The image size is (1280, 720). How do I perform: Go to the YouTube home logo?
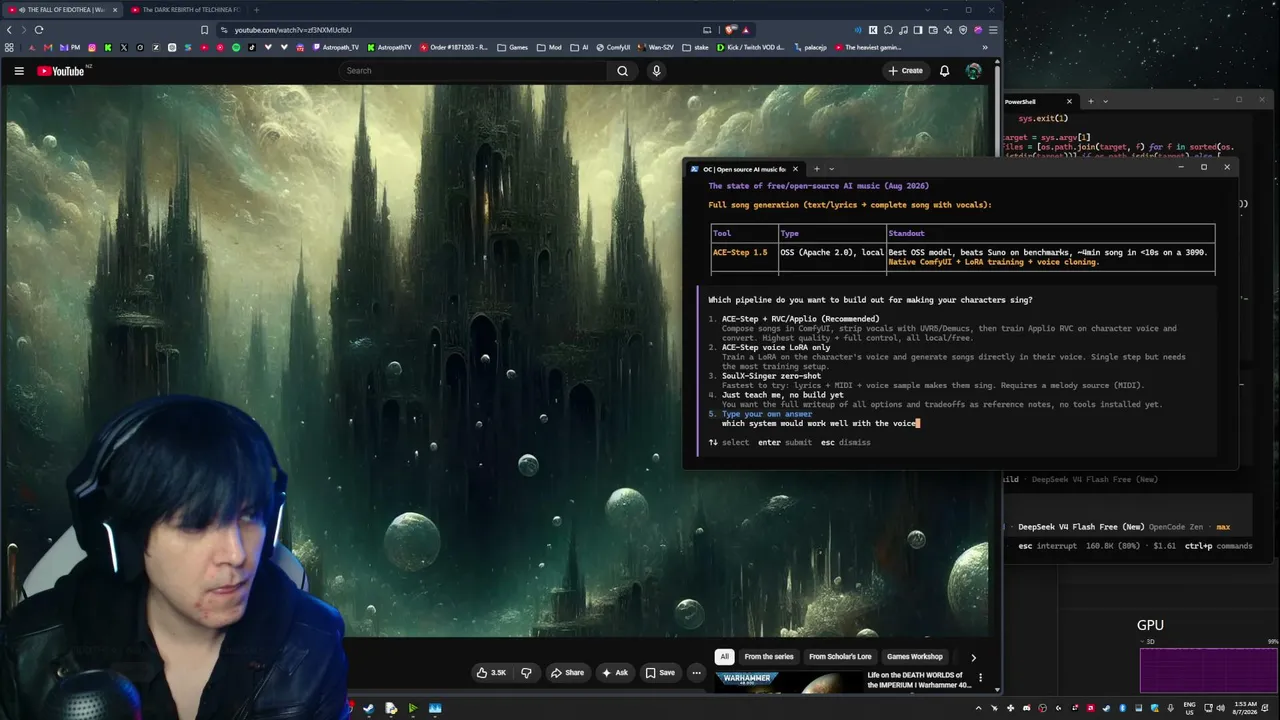pyautogui.click(x=61, y=71)
